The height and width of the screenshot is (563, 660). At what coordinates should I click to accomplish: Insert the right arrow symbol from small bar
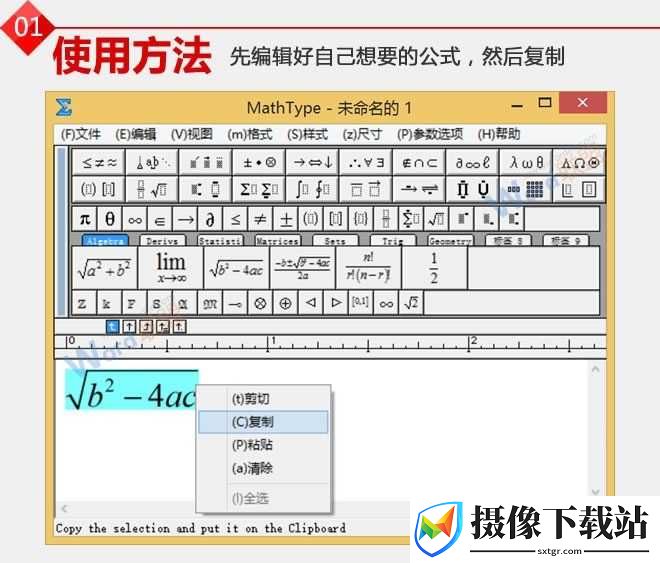point(185,219)
